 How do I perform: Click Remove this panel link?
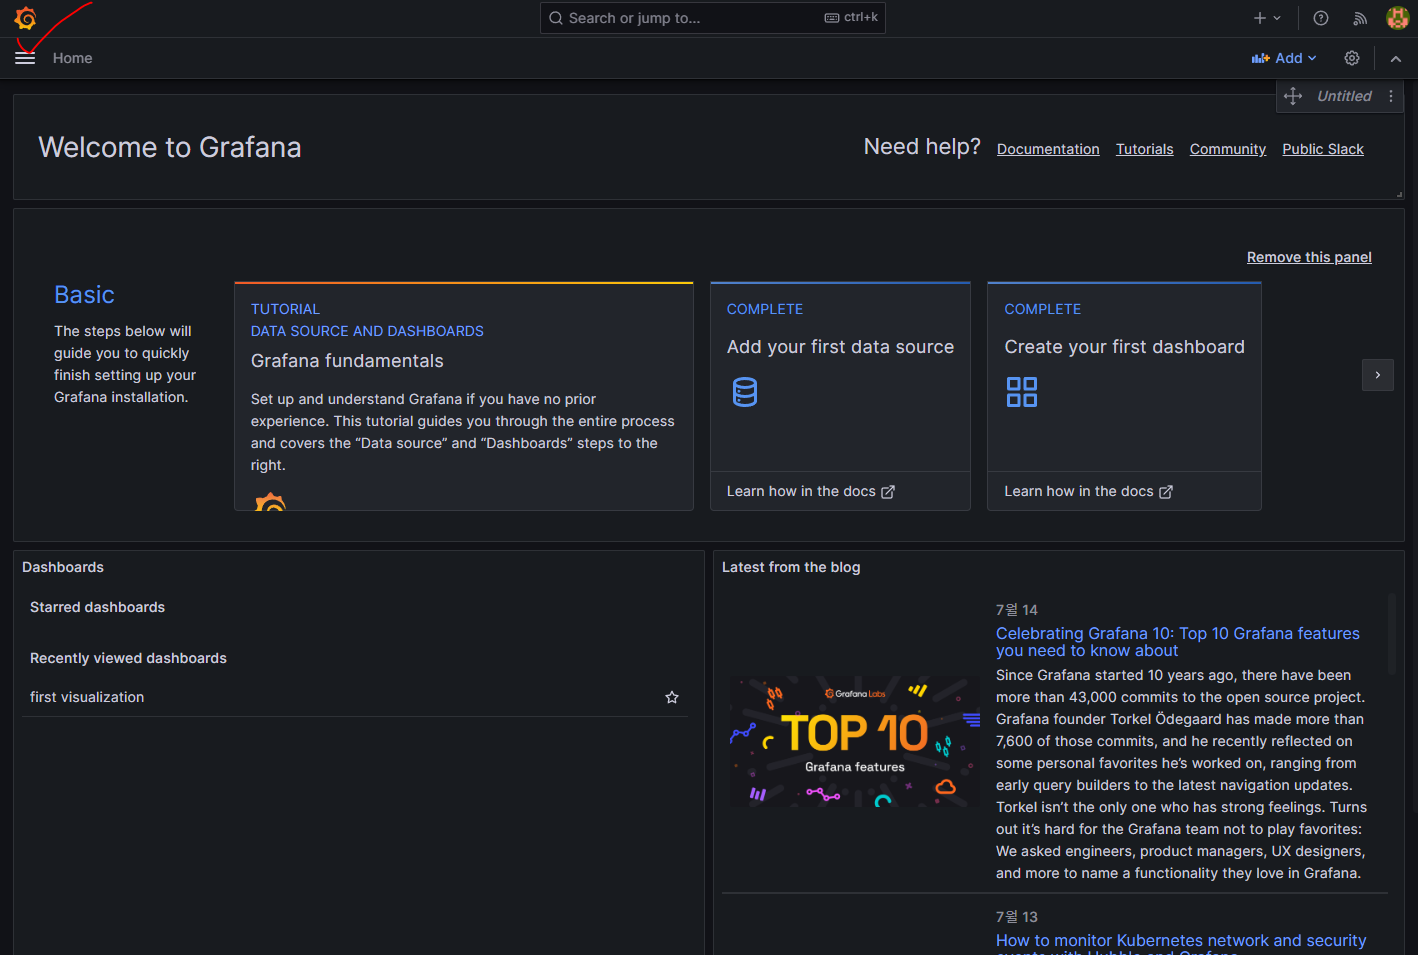click(1309, 257)
